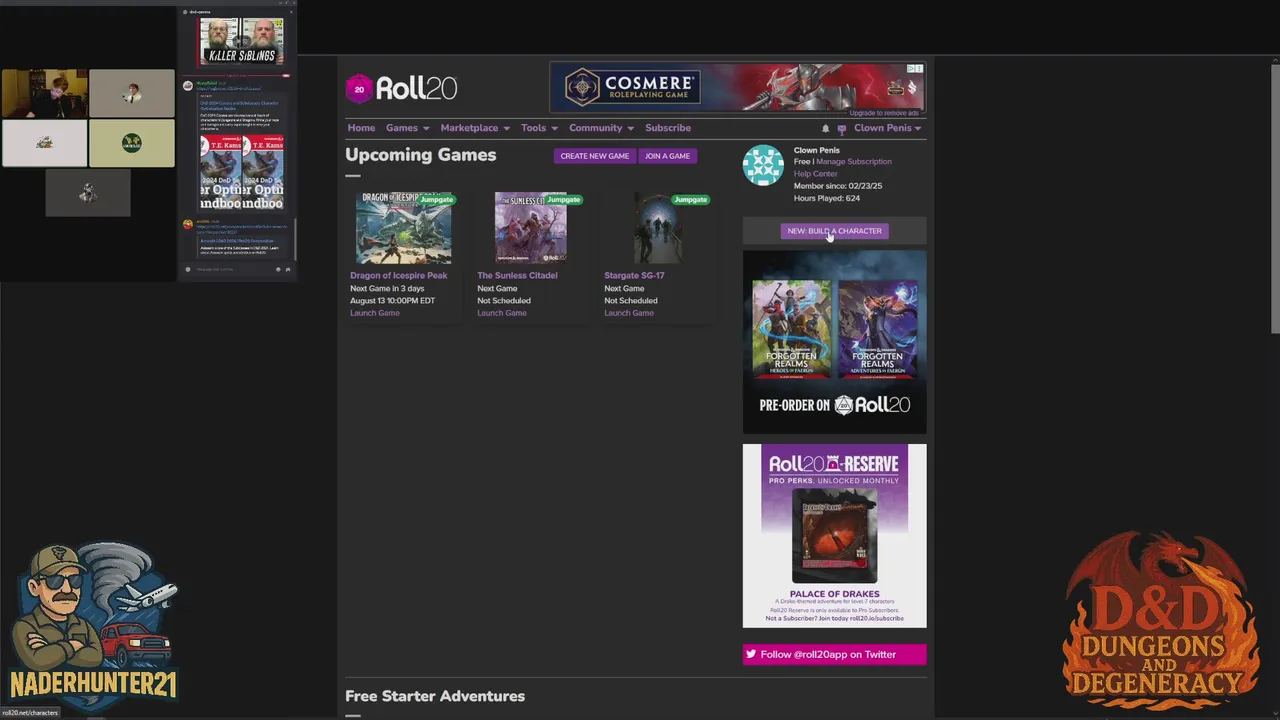
Task: Open the Help Center link
Action: click(x=816, y=174)
